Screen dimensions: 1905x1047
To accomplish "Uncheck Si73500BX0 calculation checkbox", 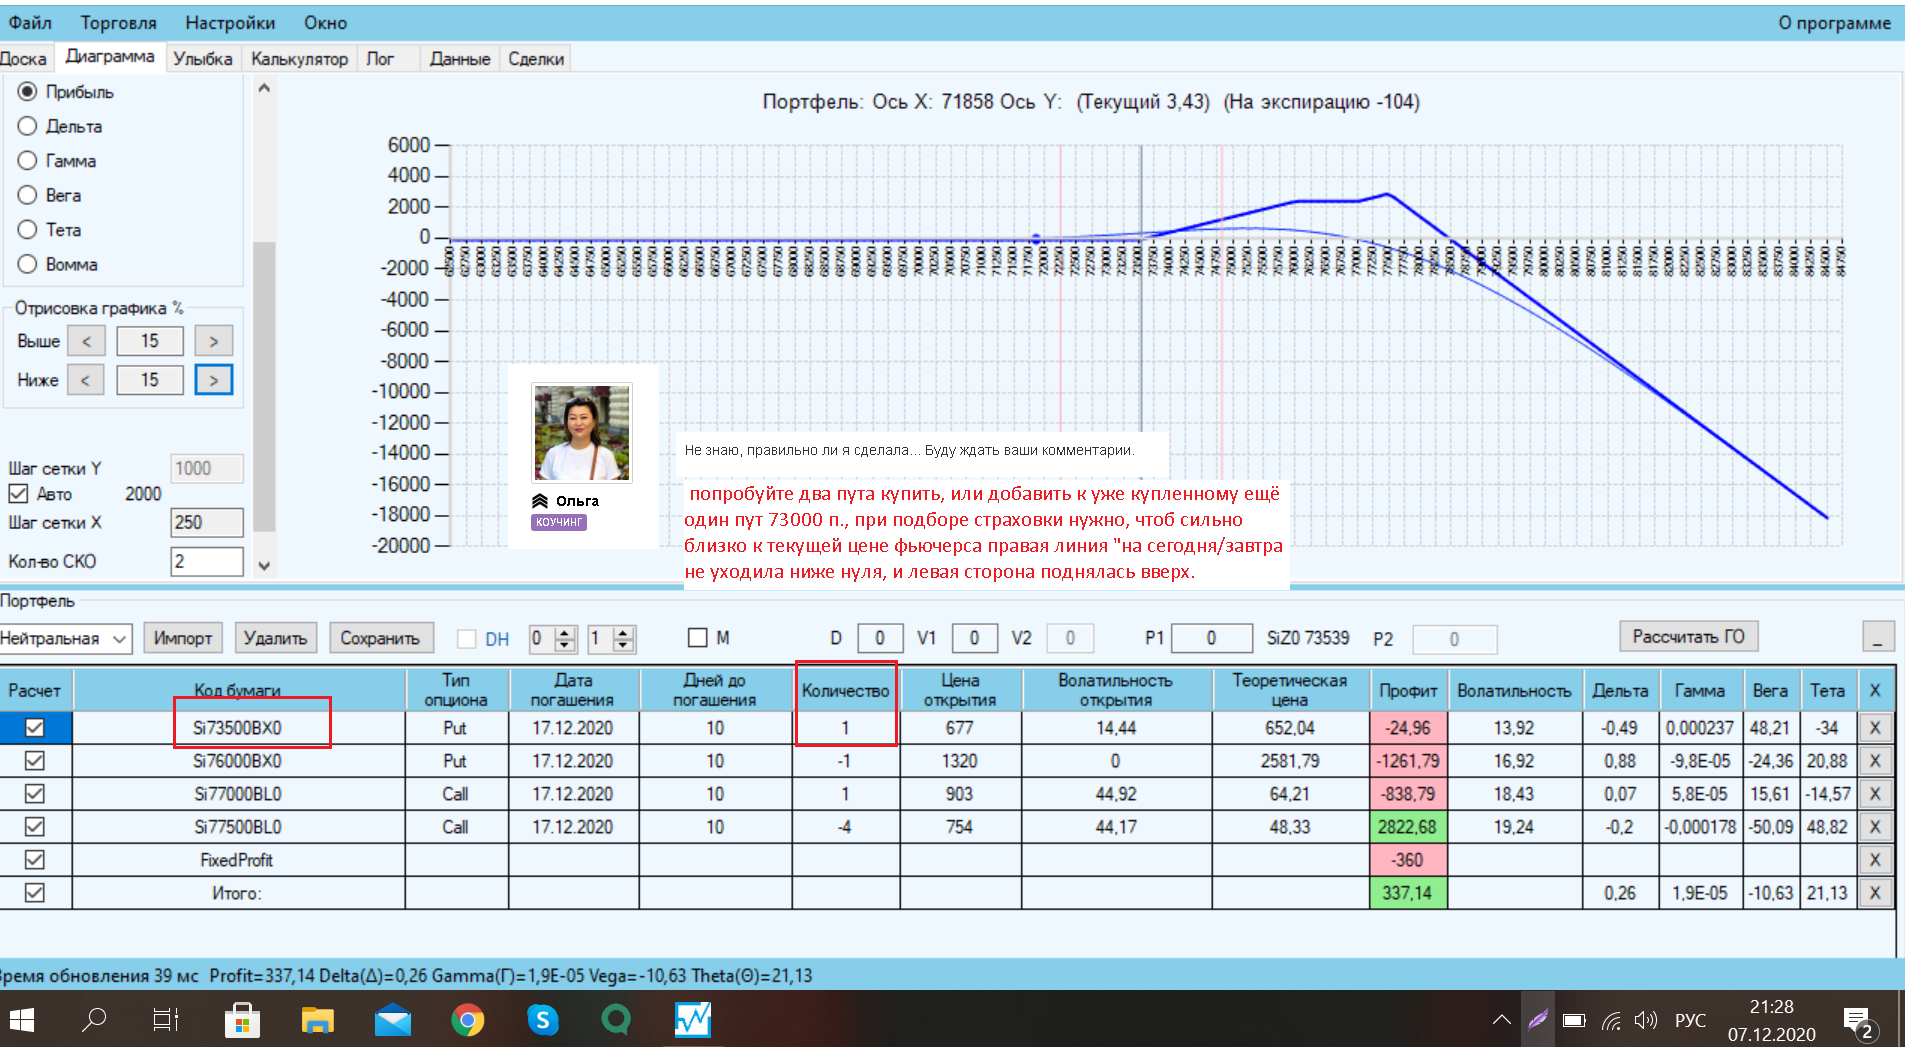I will pyautogui.click(x=35, y=728).
